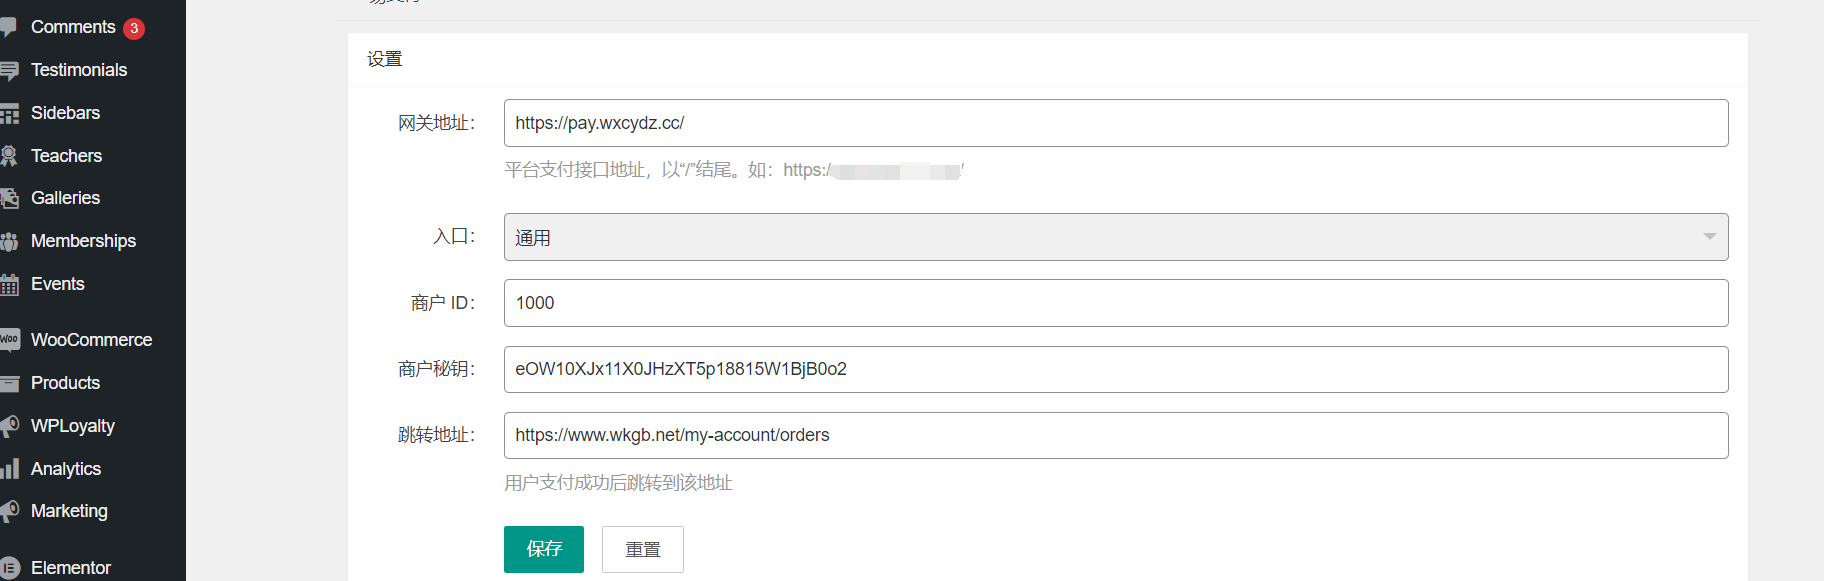The height and width of the screenshot is (581, 1824).
Task: Click the Analytics bar chart icon
Action: pos(9,469)
